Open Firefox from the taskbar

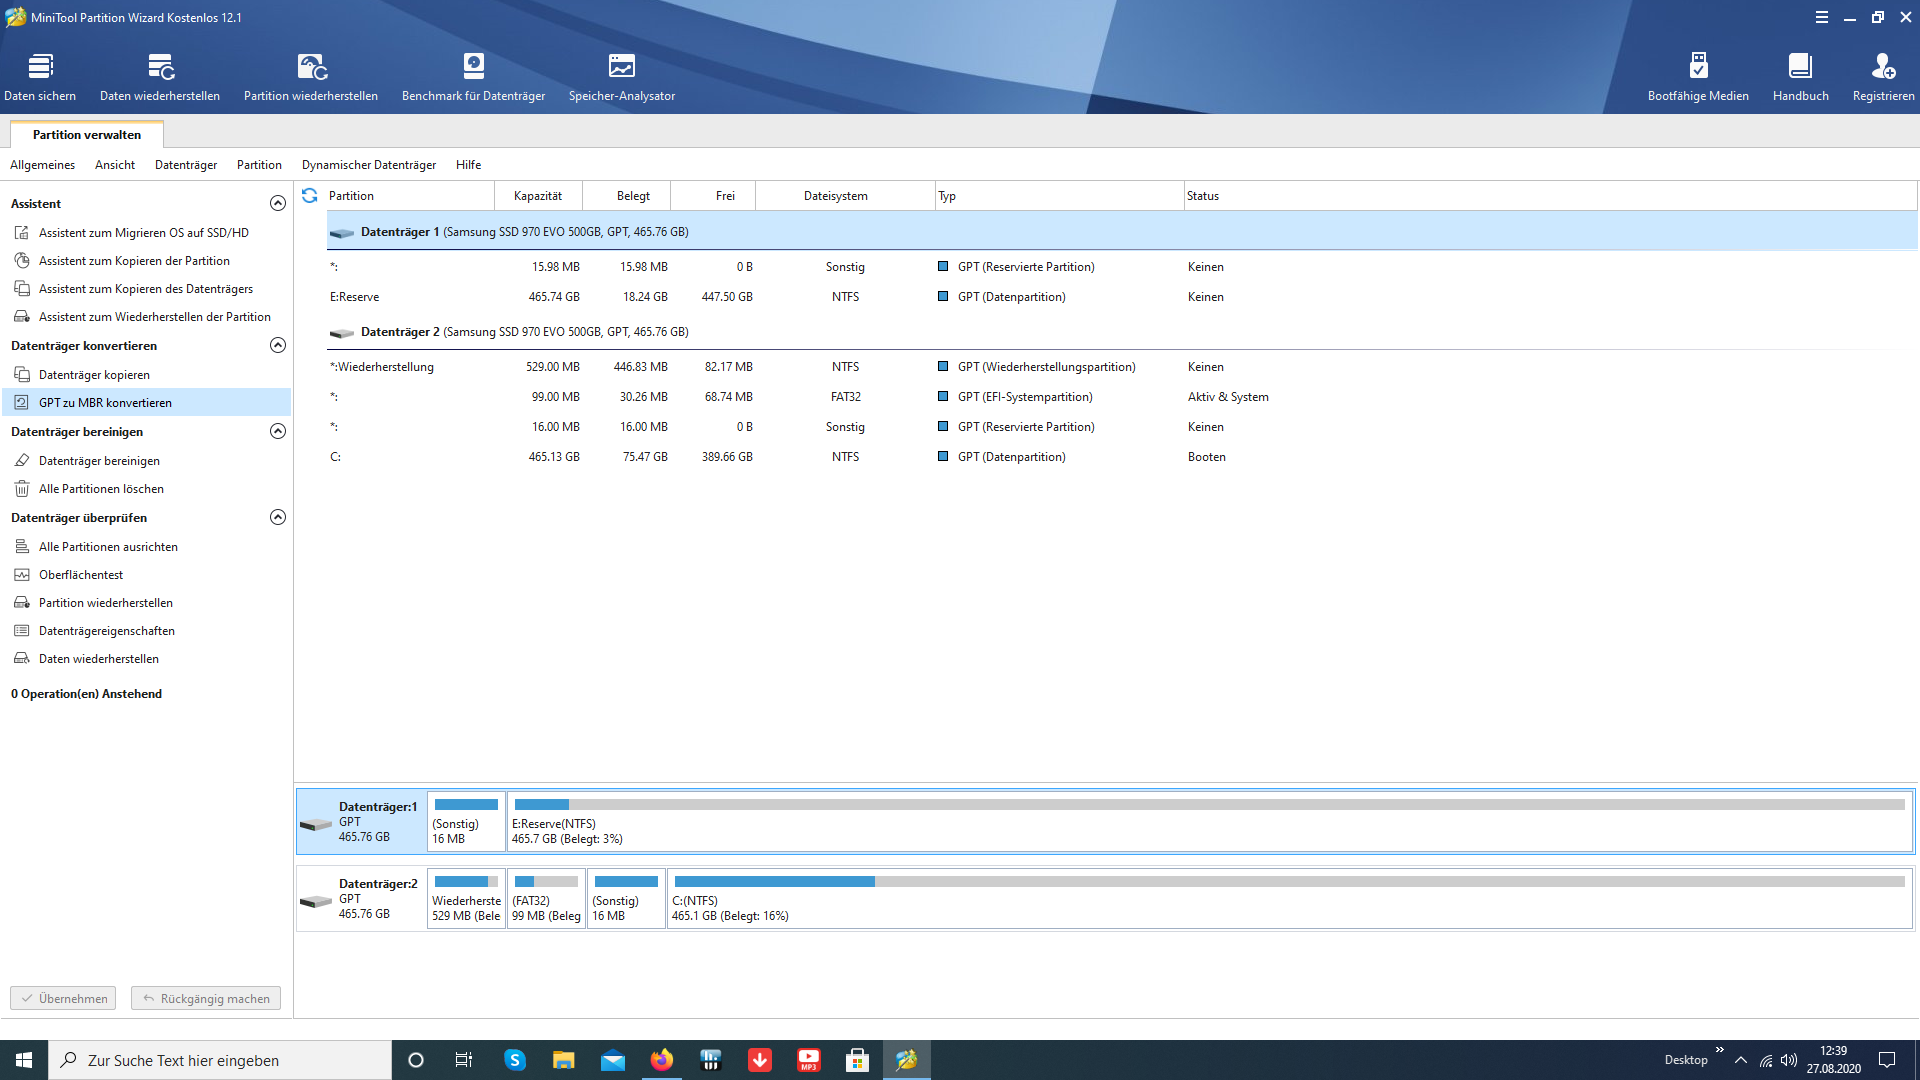(661, 1060)
